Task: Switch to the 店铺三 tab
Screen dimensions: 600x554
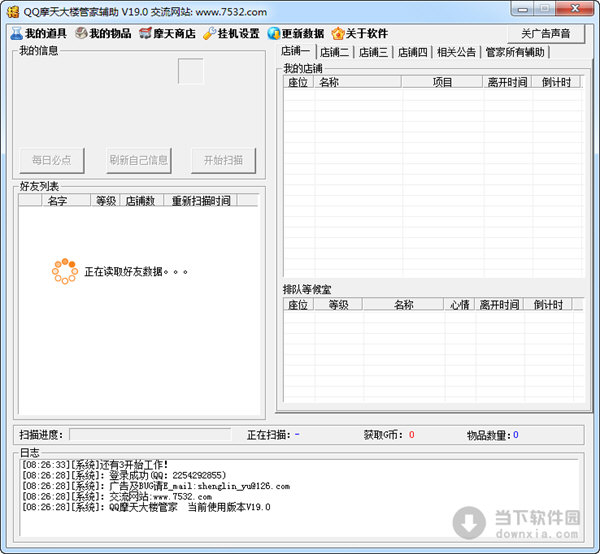Action: tap(373, 52)
